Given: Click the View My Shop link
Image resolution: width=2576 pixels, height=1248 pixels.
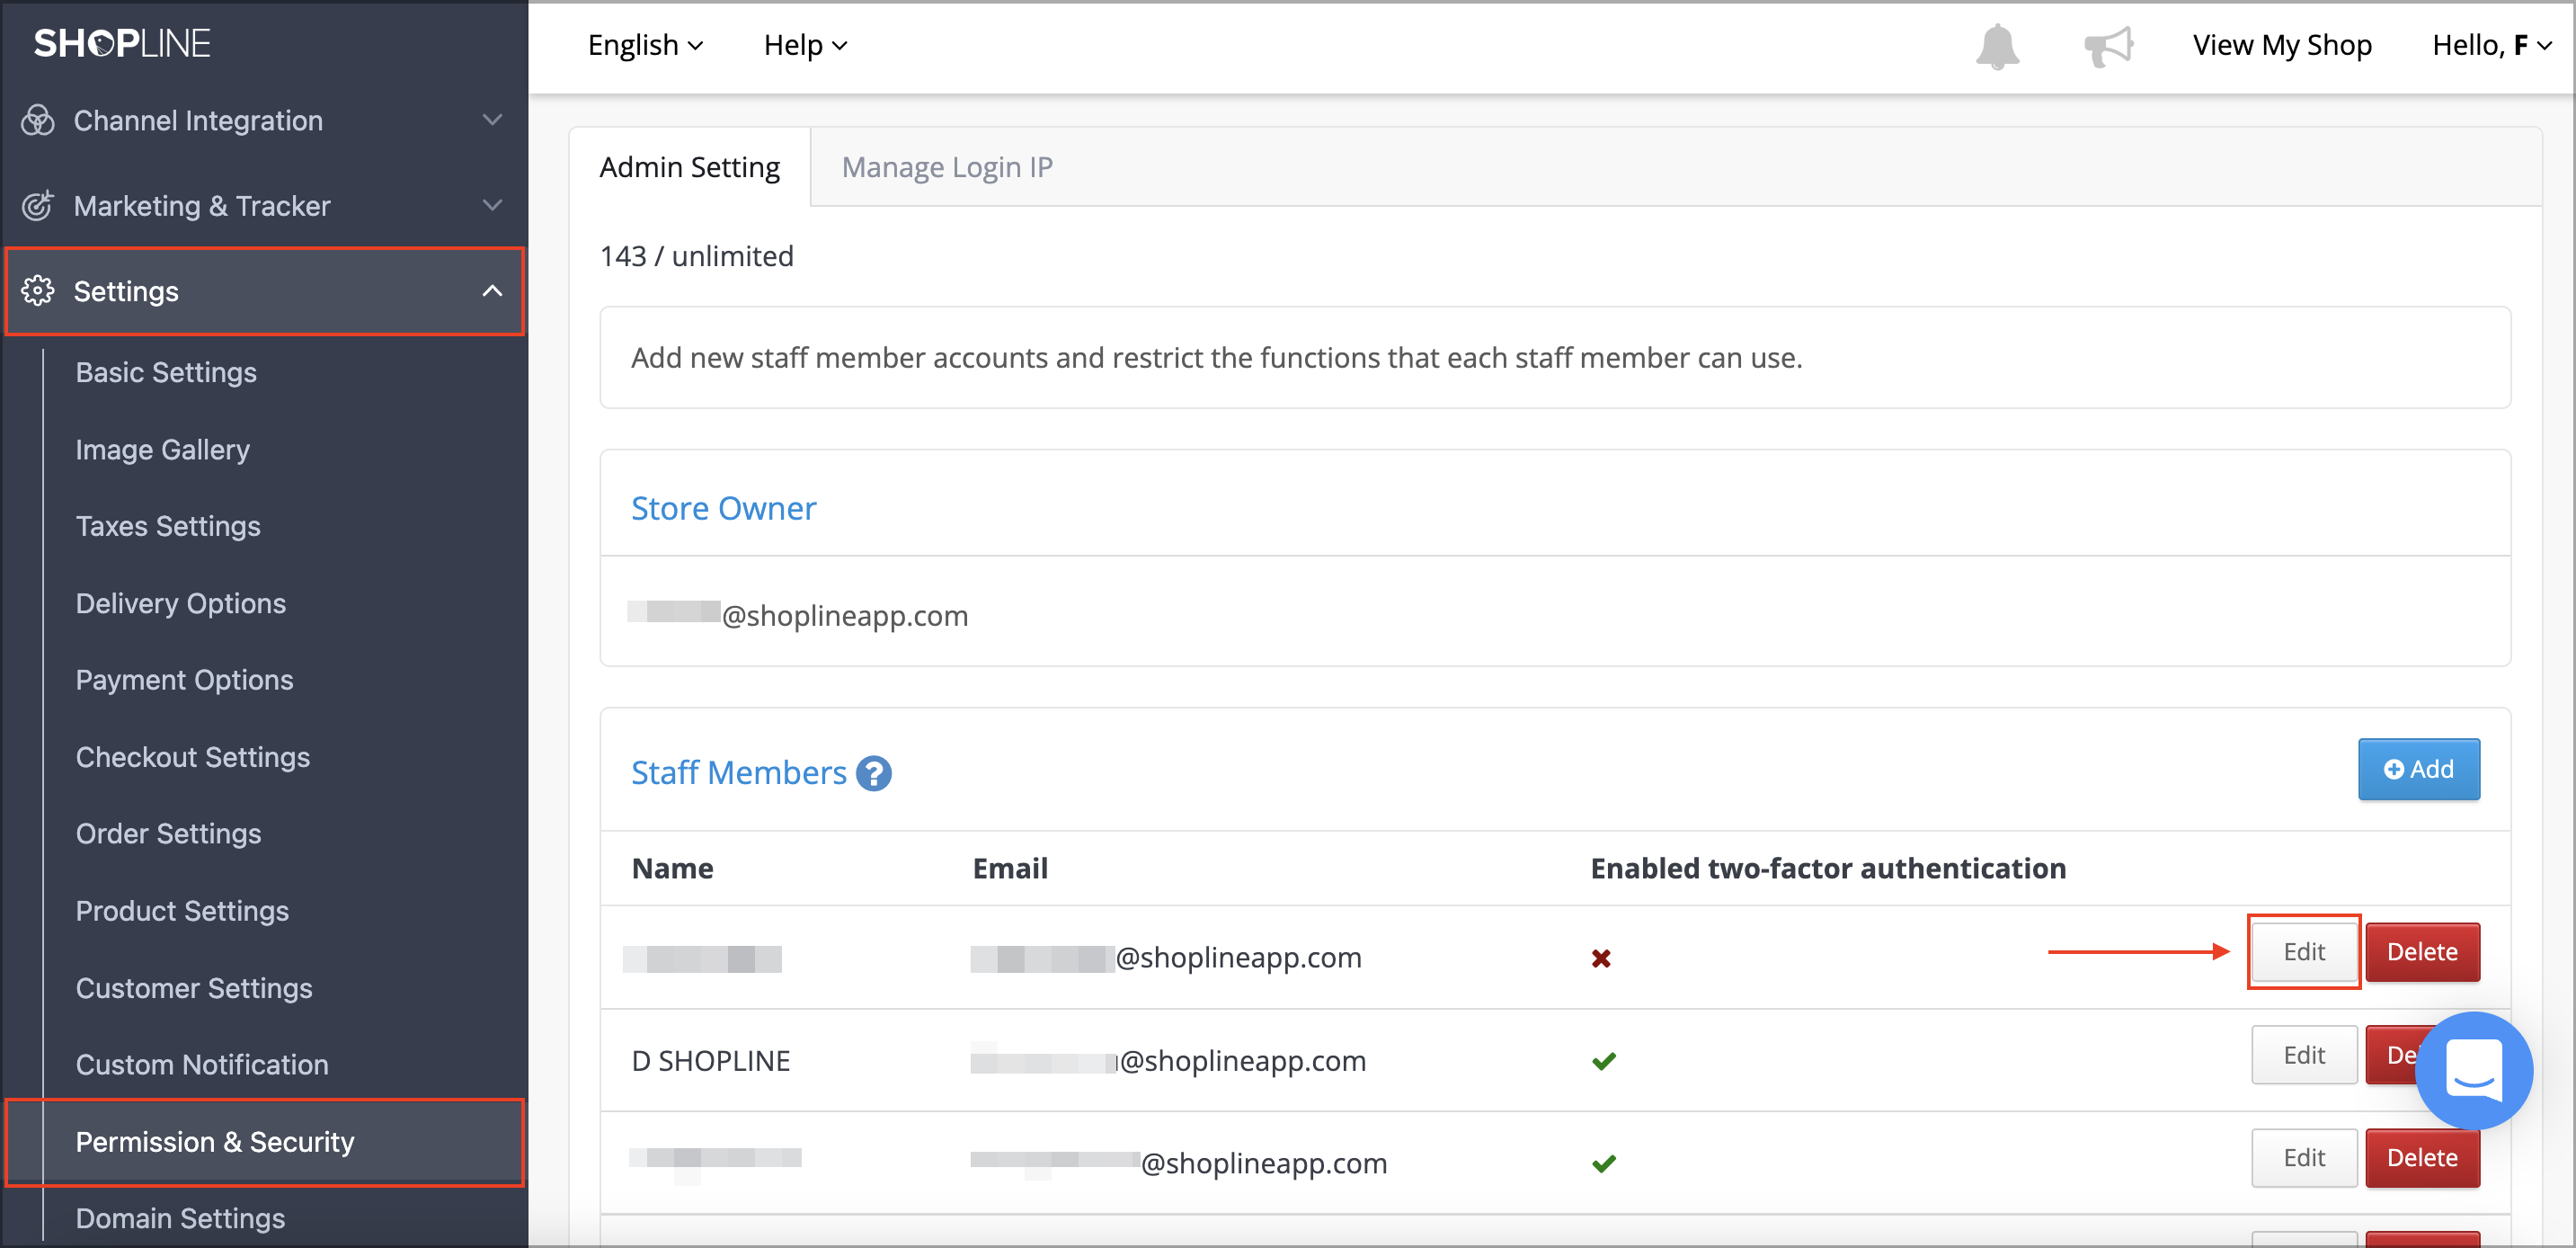Looking at the screenshot, I should coord(2281,45).
